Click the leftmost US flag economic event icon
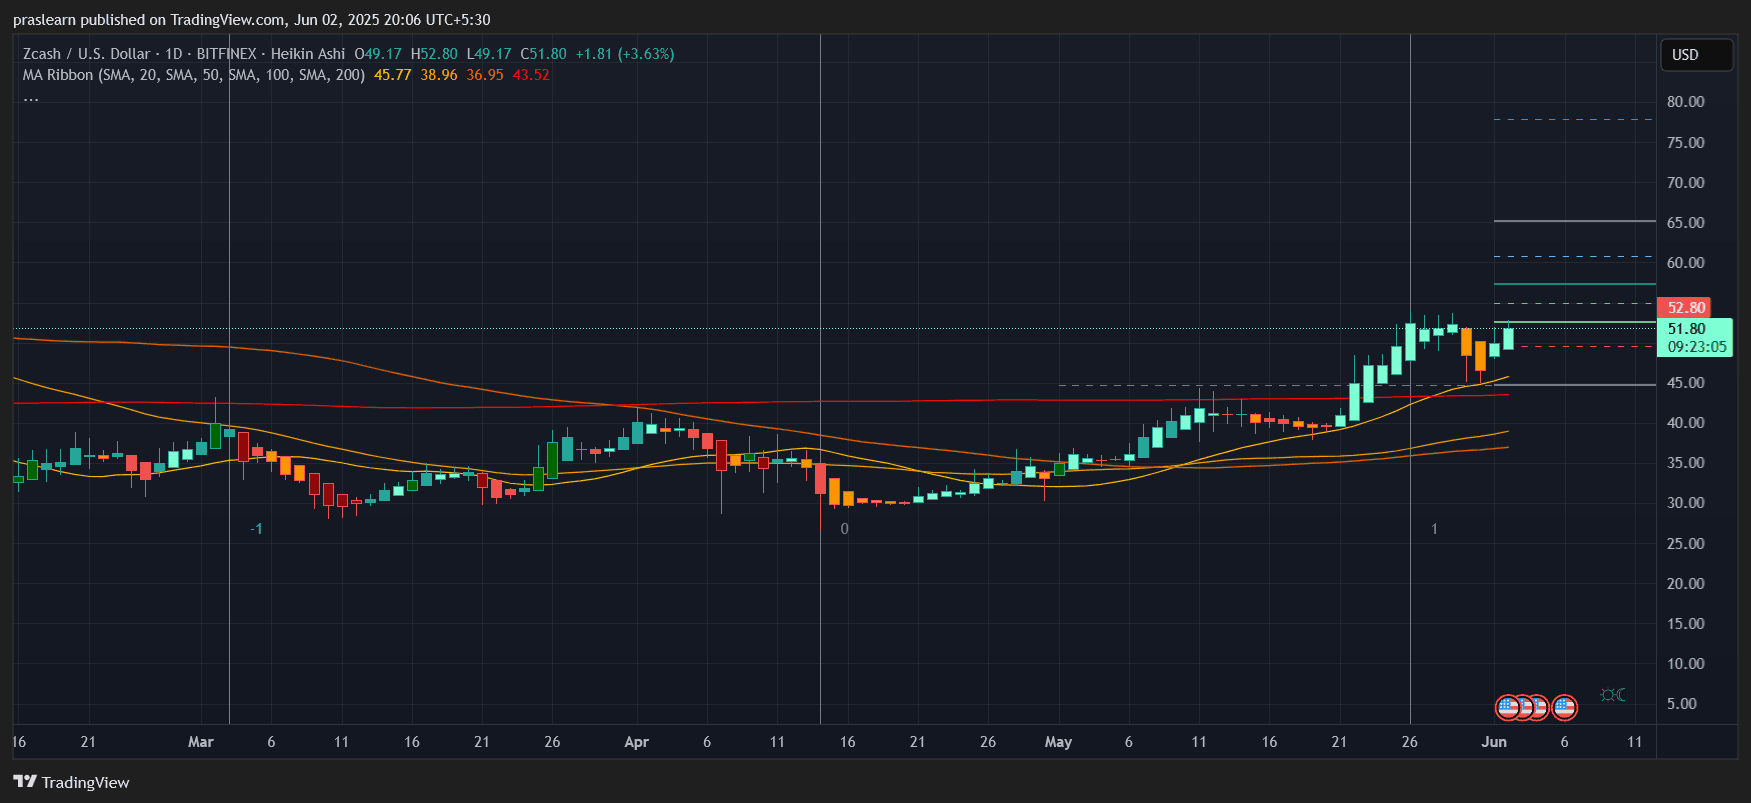Image resolution: width=1751 pixels, height=803 pixels. (1508, 708)
